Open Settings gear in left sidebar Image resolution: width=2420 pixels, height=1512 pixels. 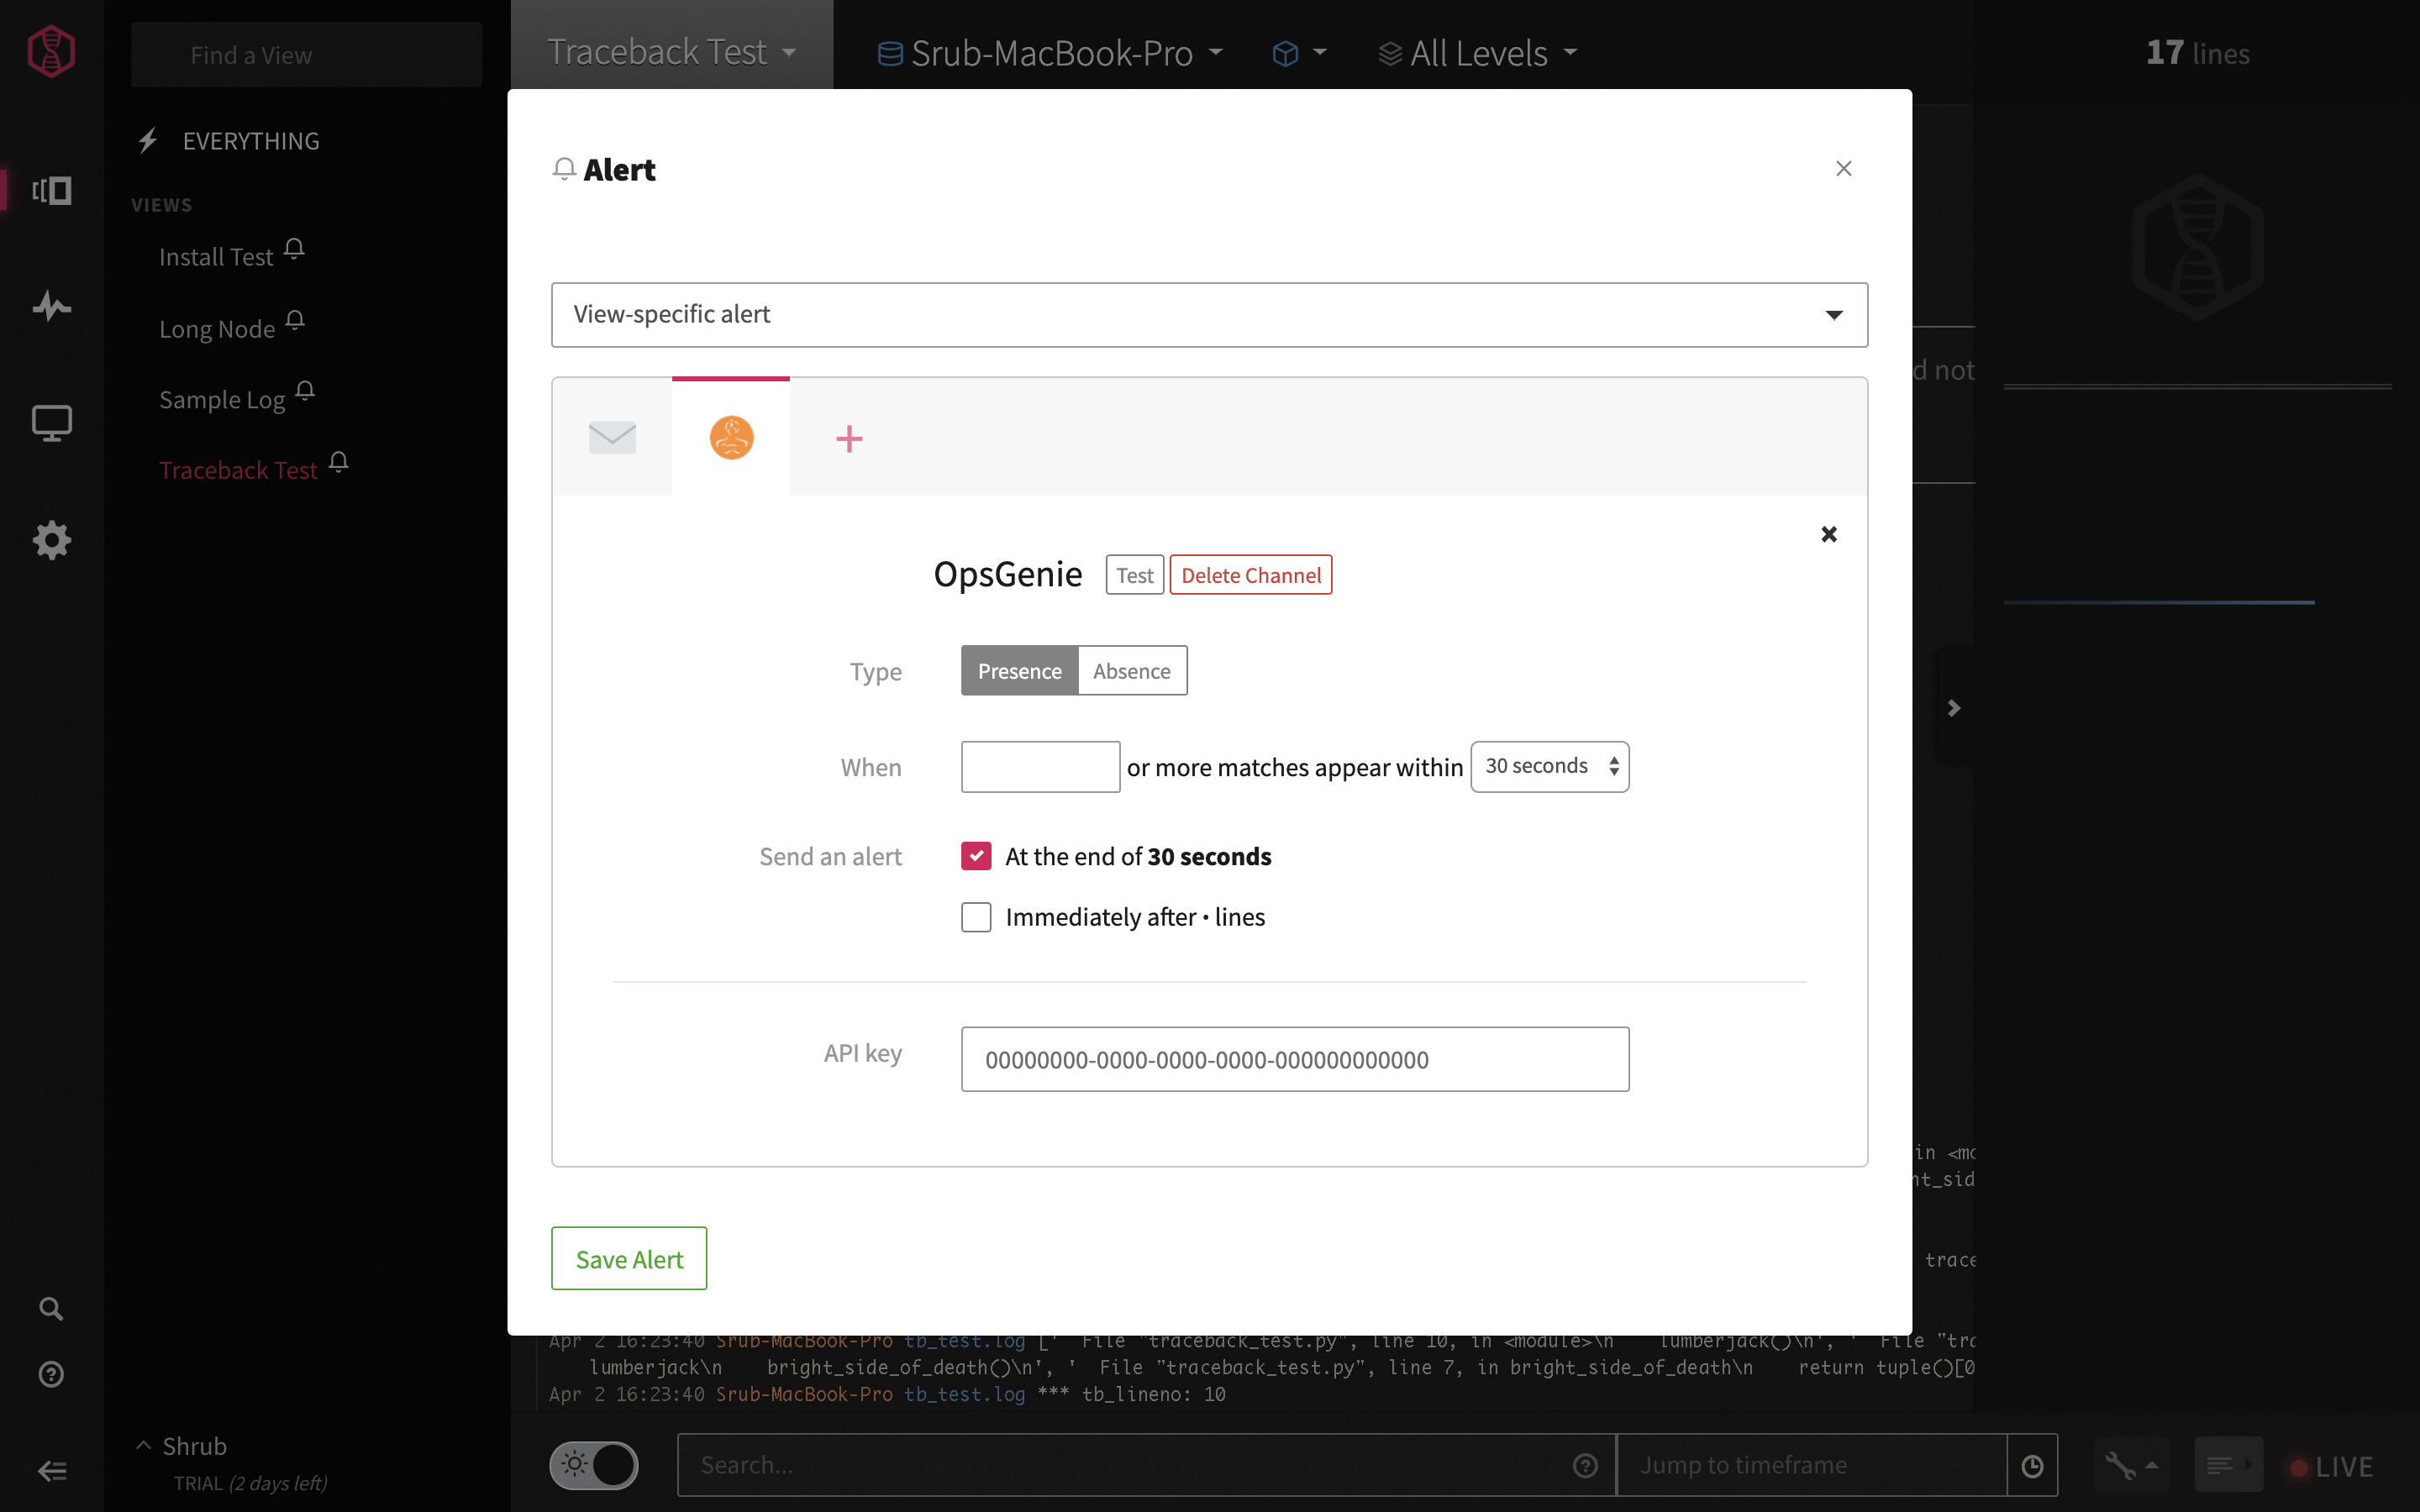(x=51, y=540)
